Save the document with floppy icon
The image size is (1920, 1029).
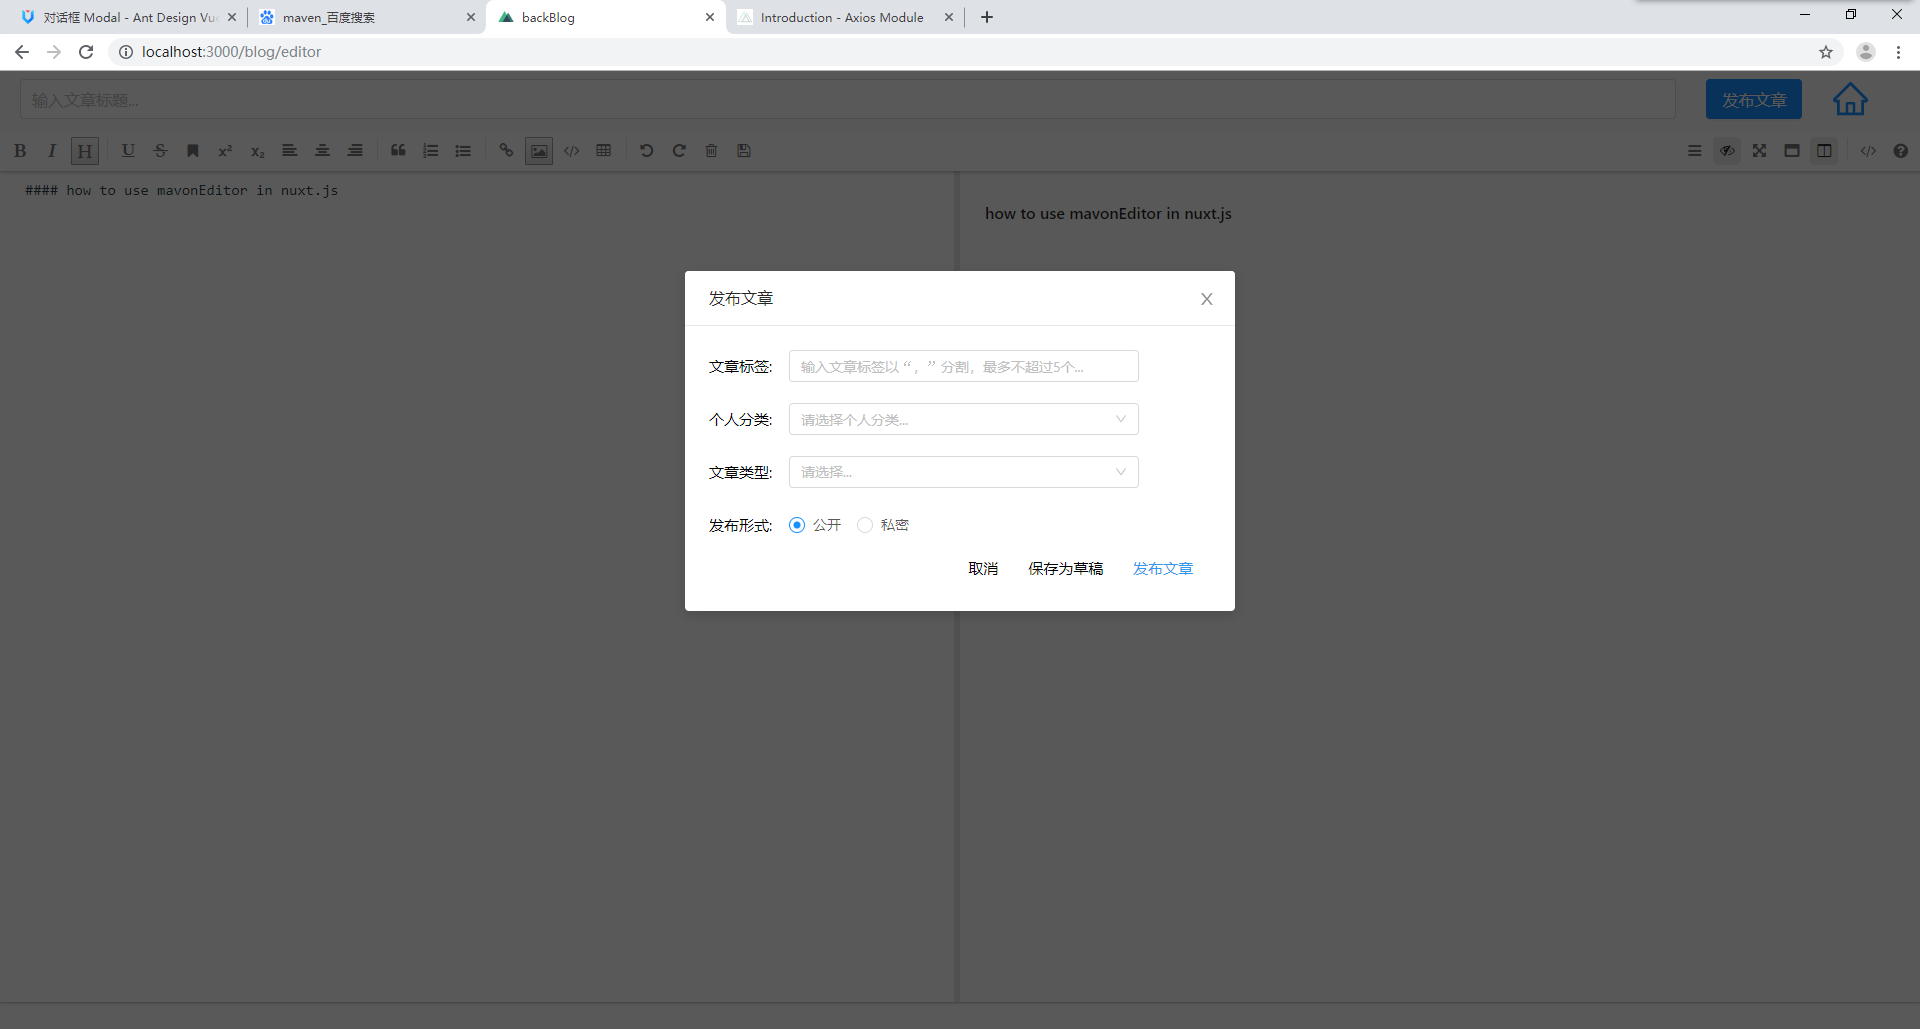[x=744, y=151]
